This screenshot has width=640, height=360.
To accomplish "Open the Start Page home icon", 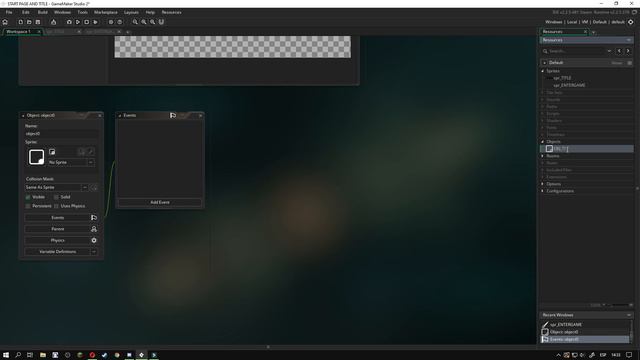I will click(5, 22).
